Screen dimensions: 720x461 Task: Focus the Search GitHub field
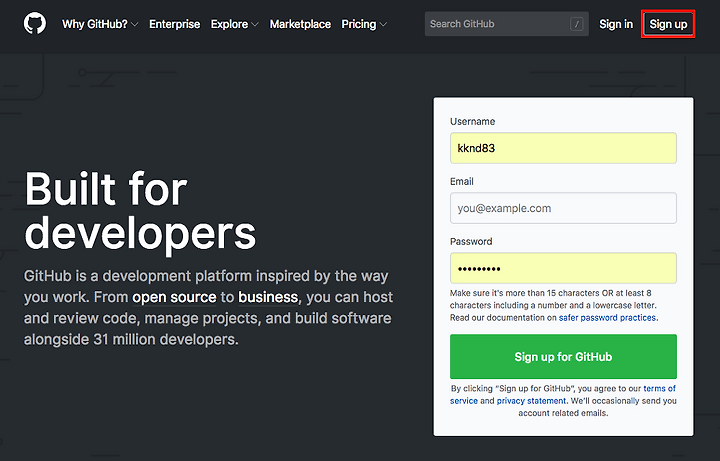click(506, 24)
